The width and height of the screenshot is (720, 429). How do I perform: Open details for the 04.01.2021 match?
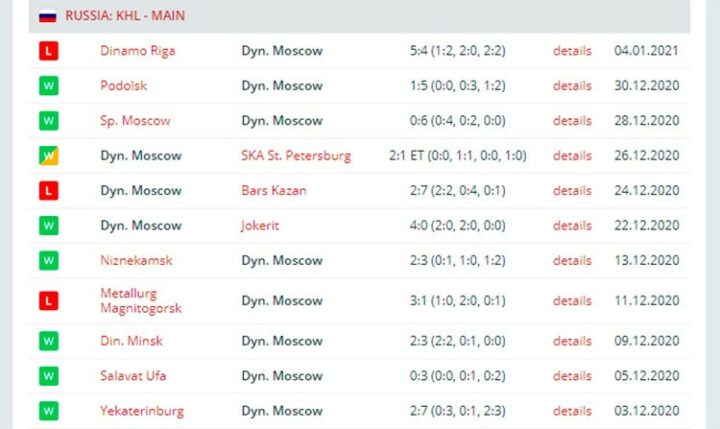pos(572,51)
